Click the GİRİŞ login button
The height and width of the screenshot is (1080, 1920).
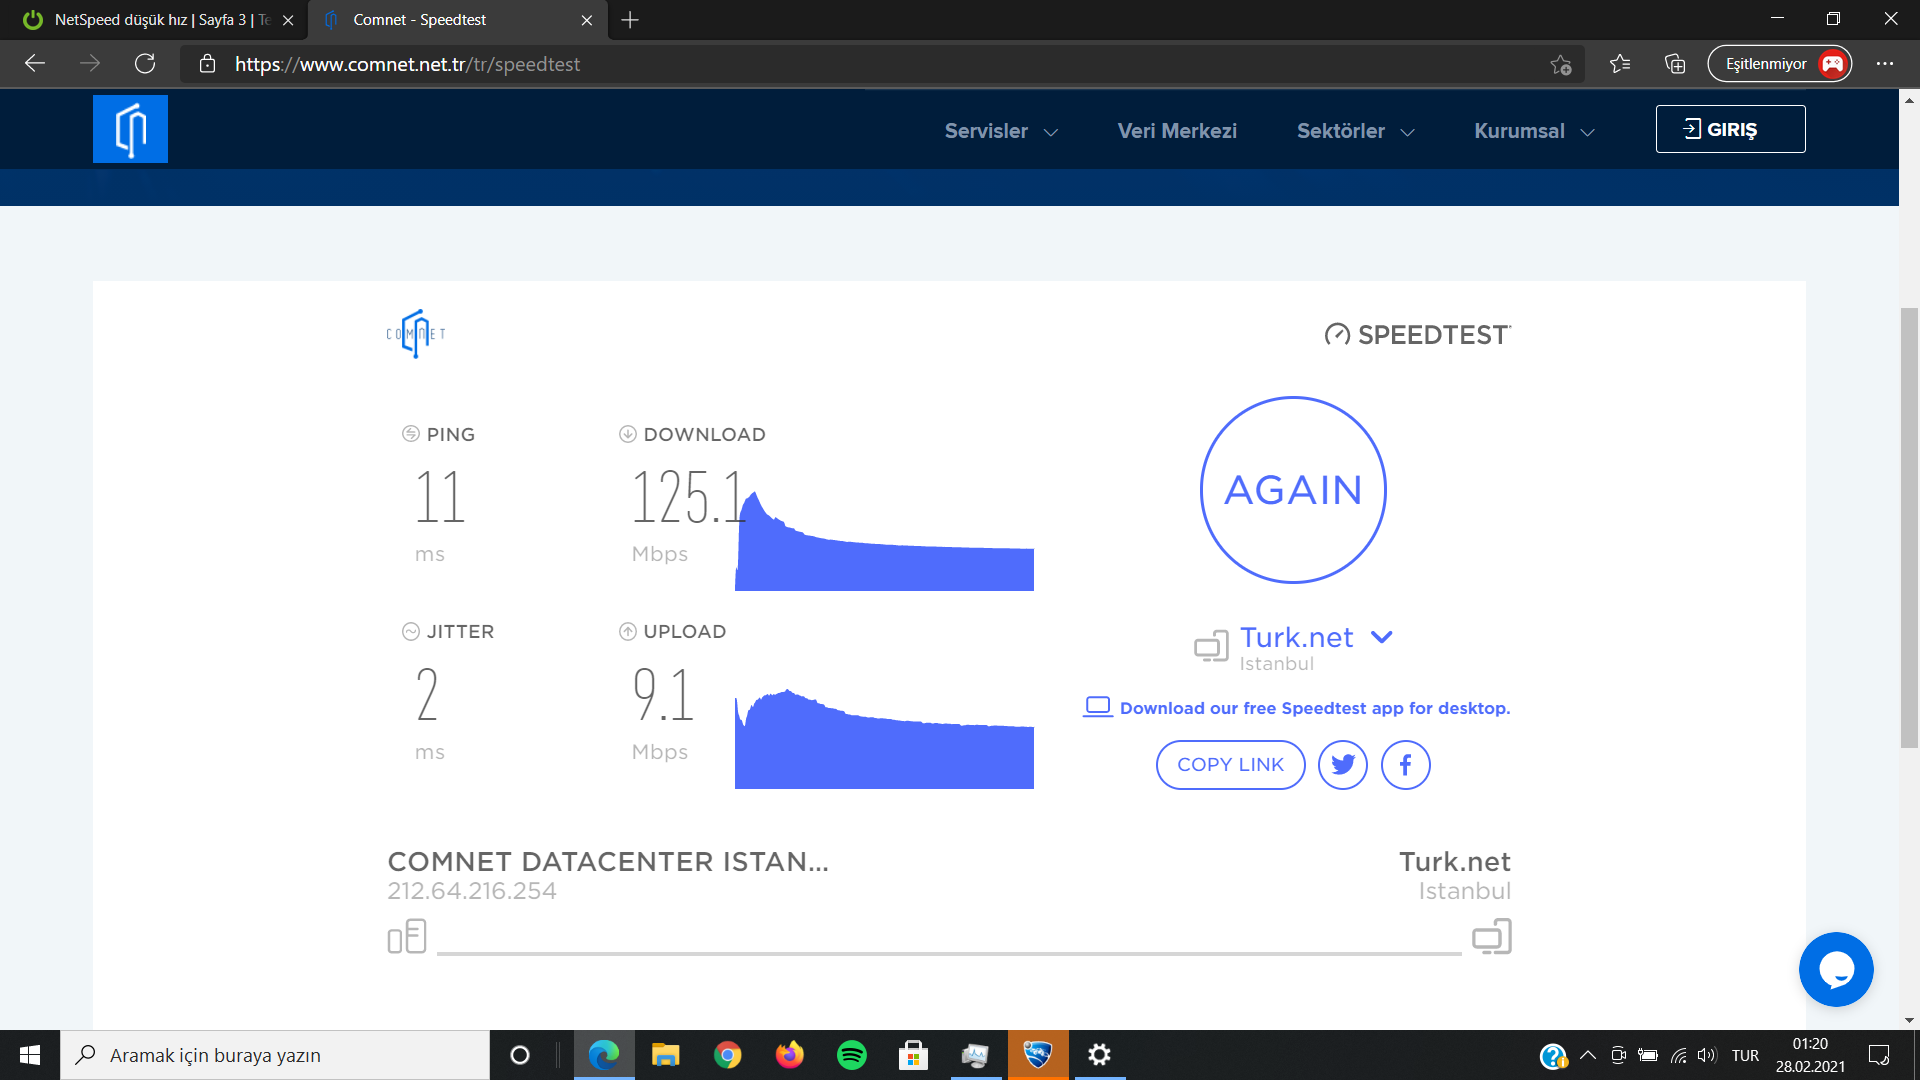pos(1730,129)
